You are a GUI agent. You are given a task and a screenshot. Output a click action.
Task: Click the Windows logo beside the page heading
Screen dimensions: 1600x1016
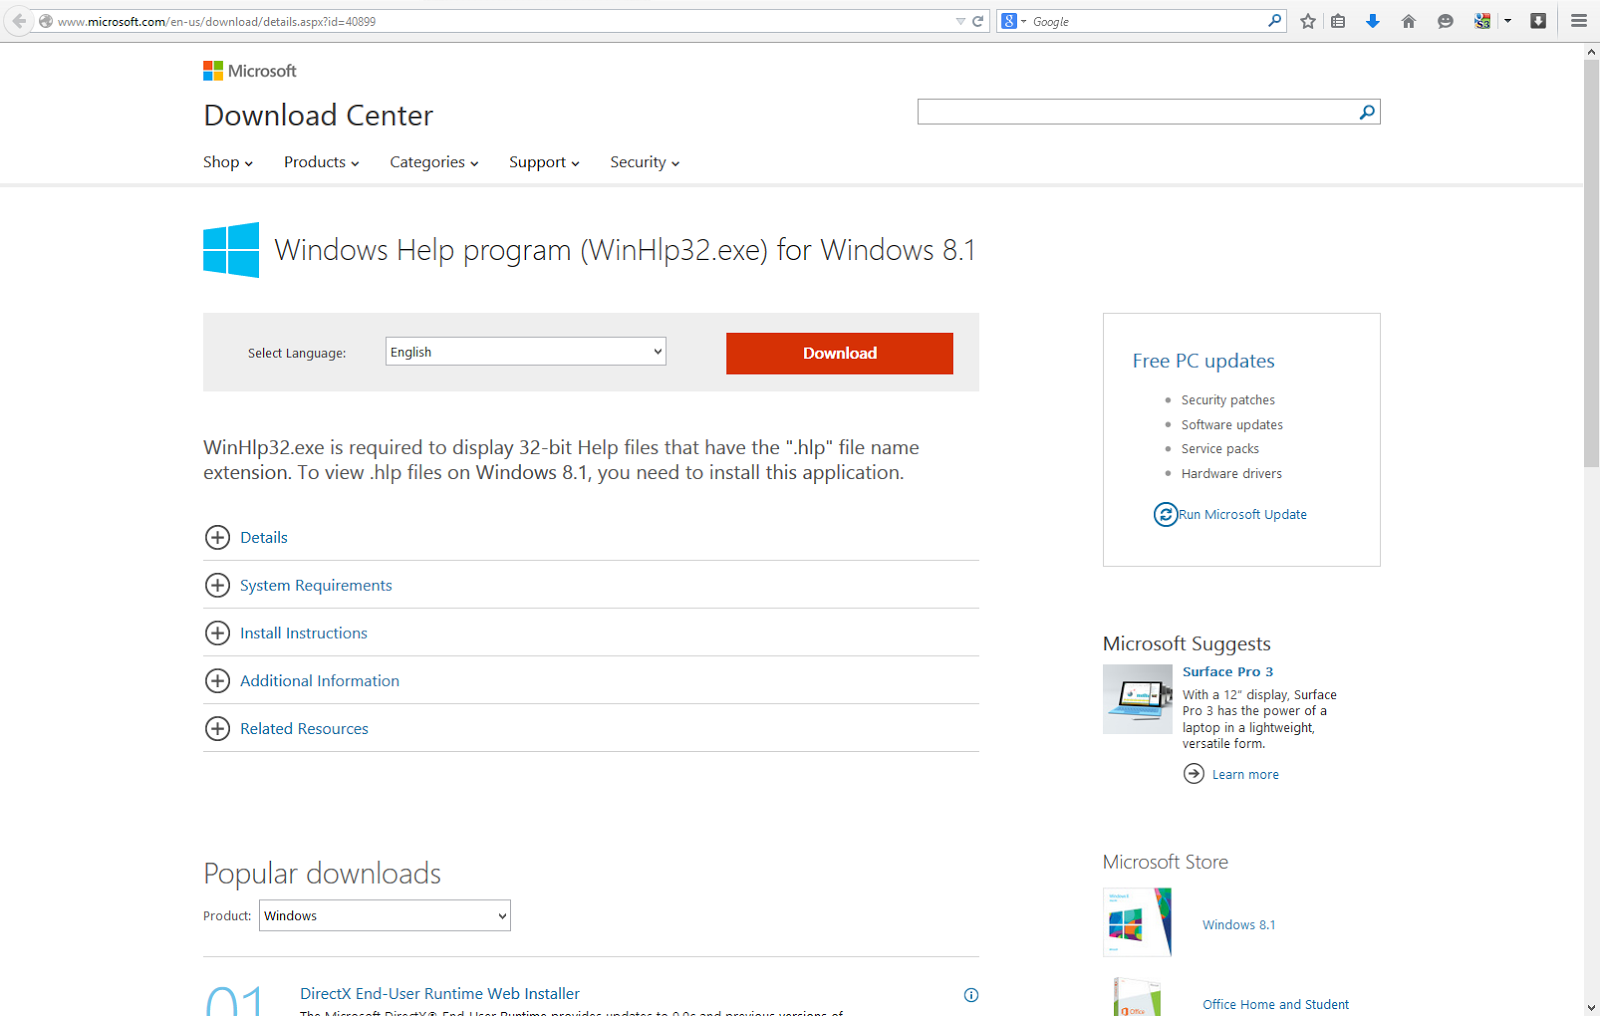(x=231, y=249)
